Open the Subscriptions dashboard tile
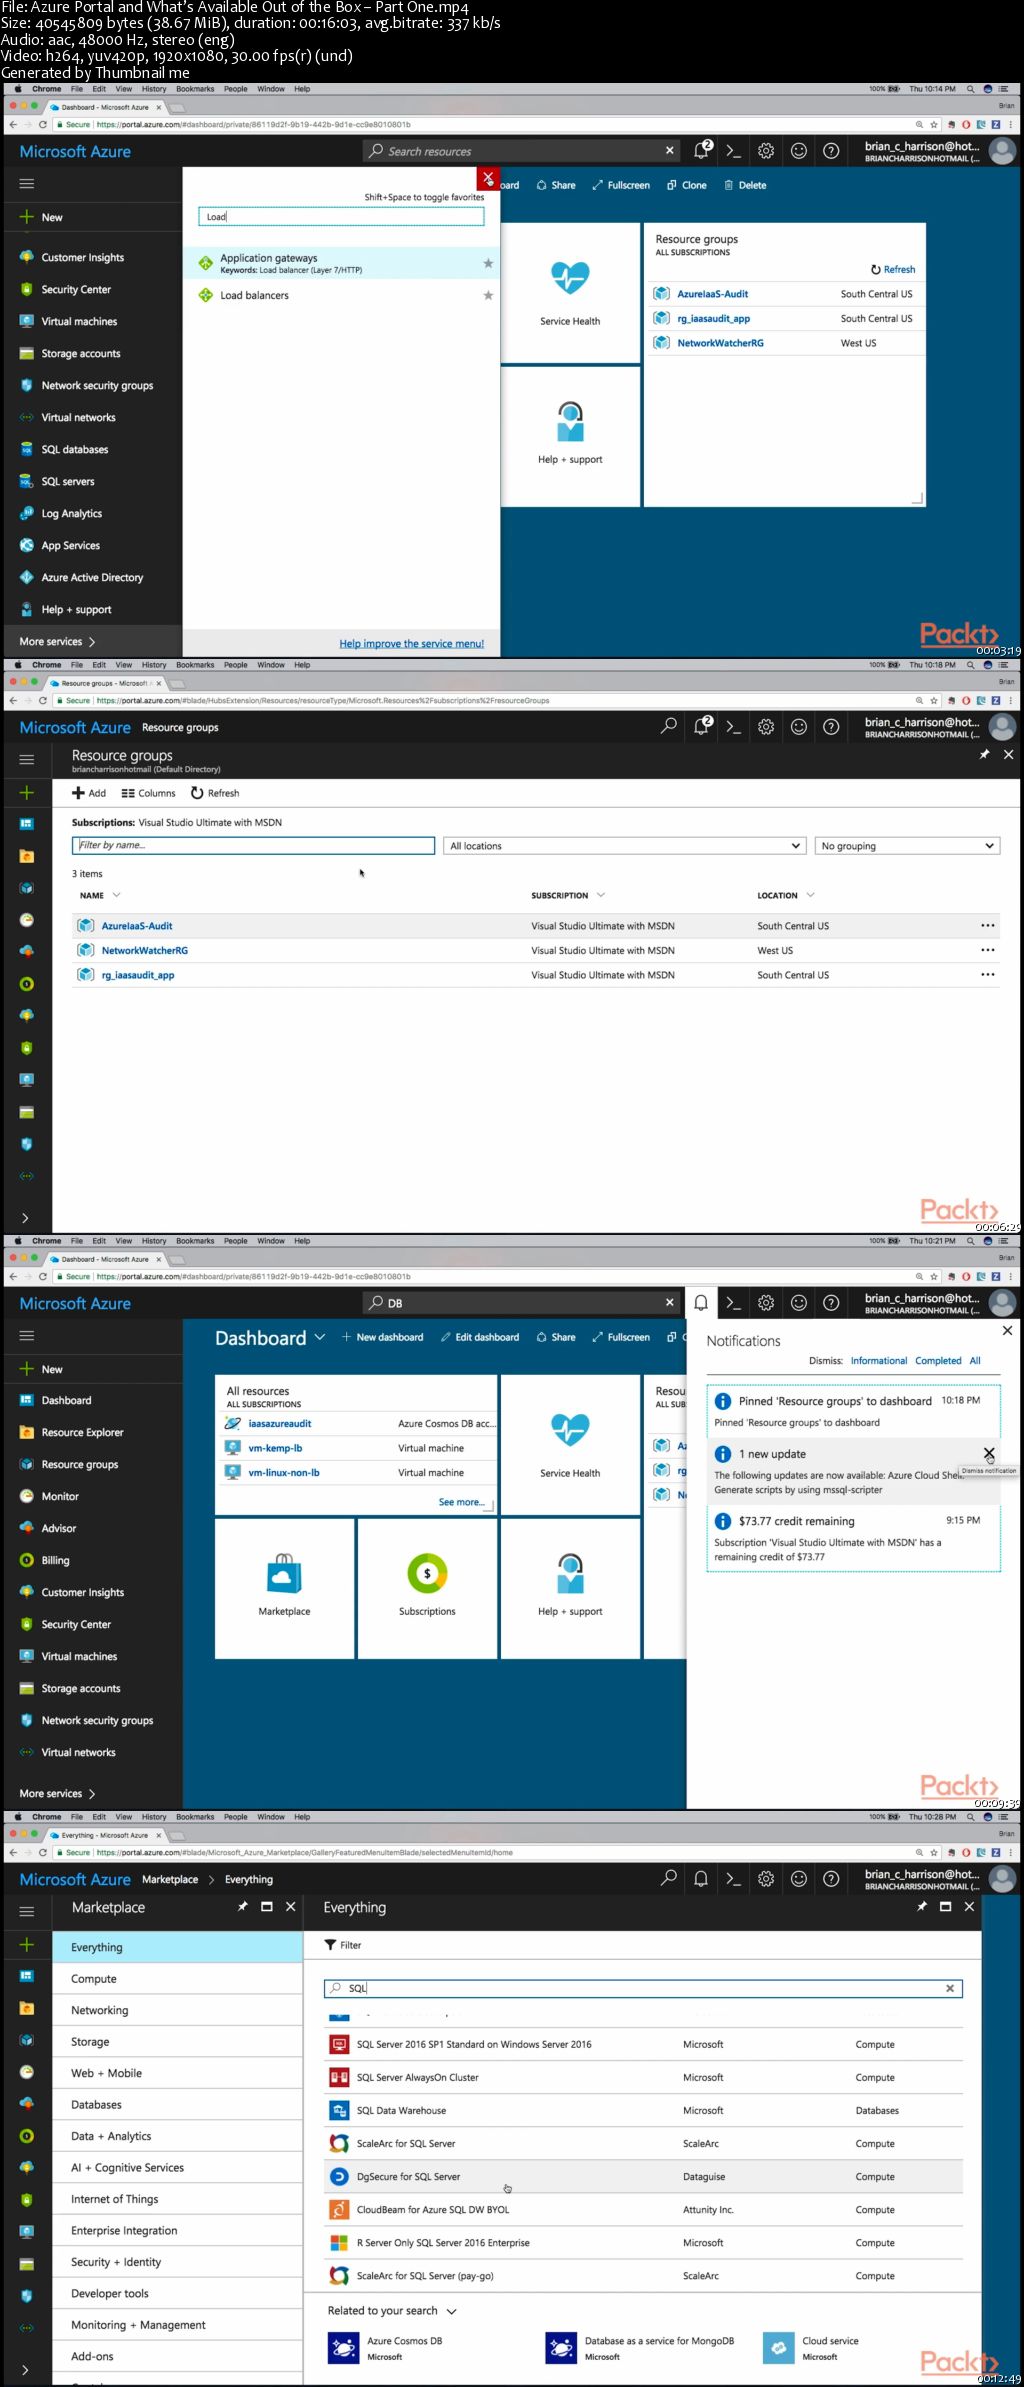 click(427, 1587)
